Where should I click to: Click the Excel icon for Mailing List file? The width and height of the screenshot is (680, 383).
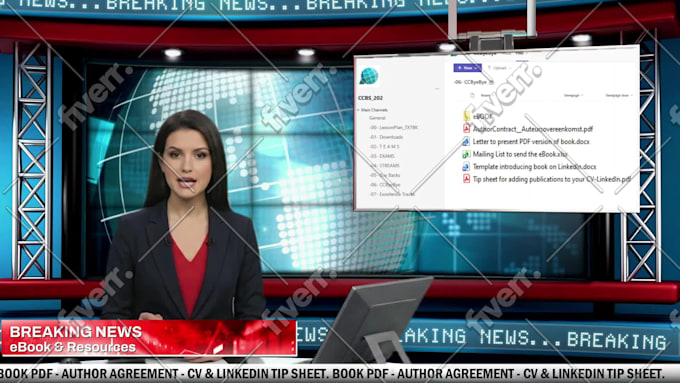coord(466,154)
